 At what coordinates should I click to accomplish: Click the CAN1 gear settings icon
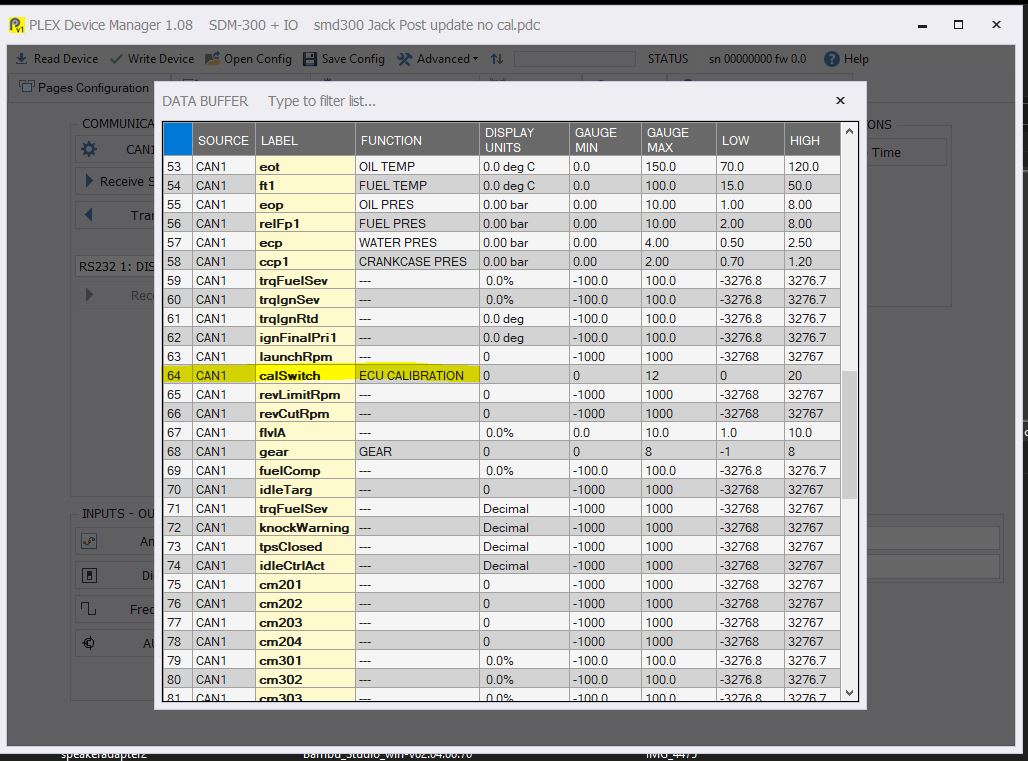click(89, 149)
